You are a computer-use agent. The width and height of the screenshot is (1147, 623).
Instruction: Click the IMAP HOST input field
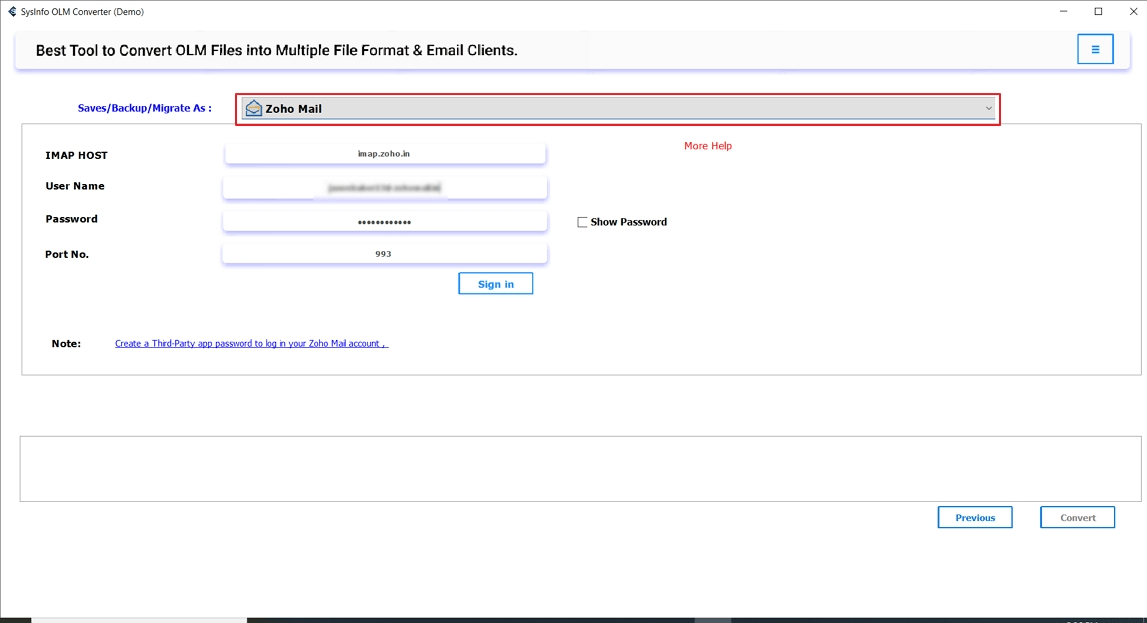tap(385, 154)
